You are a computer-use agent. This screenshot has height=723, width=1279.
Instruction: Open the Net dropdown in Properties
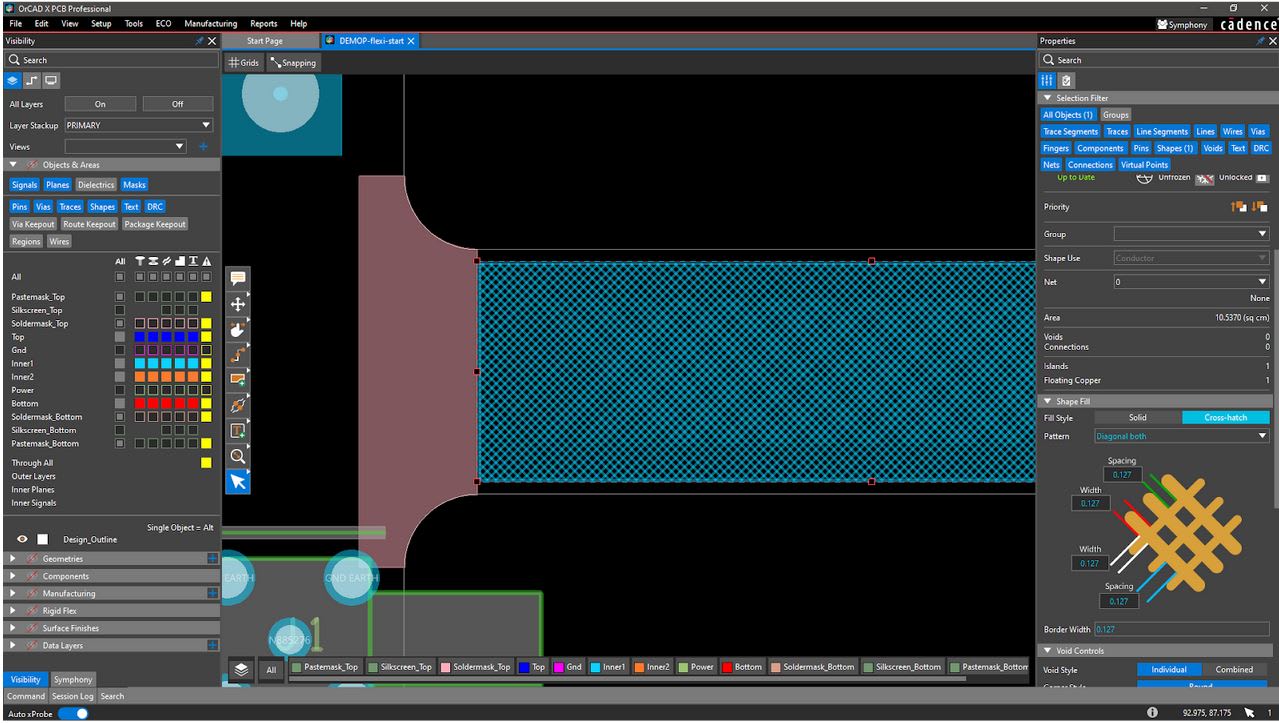pyautogui.click(x=1191, y=282)
